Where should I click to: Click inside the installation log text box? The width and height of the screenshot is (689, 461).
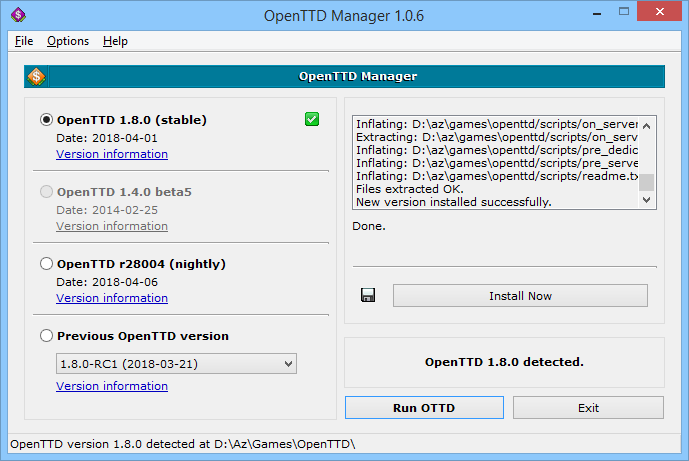coord(495,162)
